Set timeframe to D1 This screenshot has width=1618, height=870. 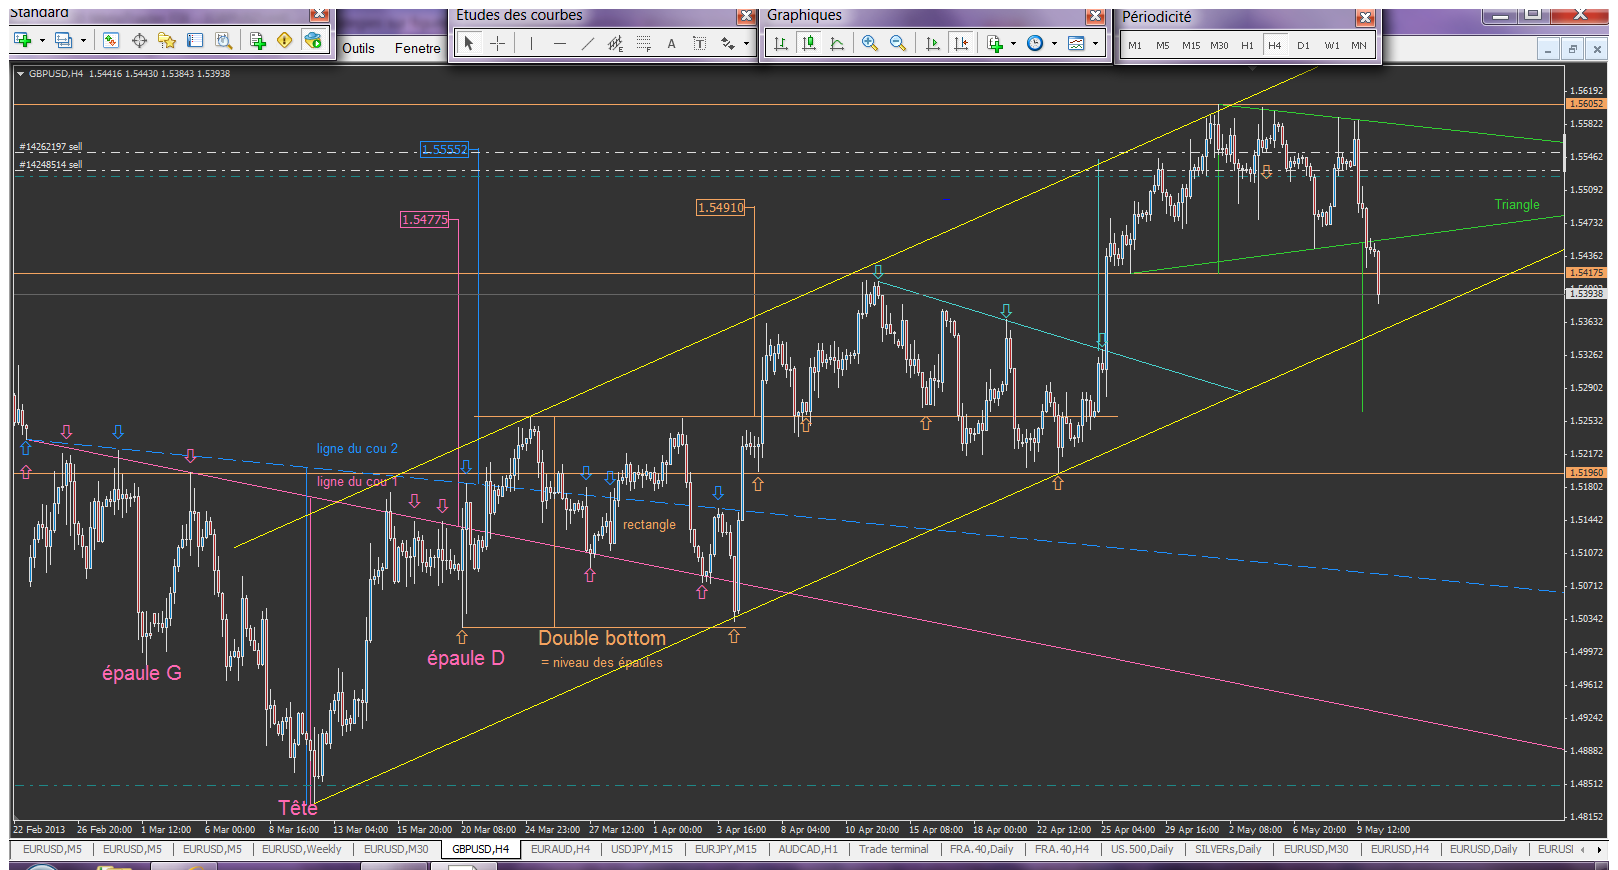pos(1303,45)
